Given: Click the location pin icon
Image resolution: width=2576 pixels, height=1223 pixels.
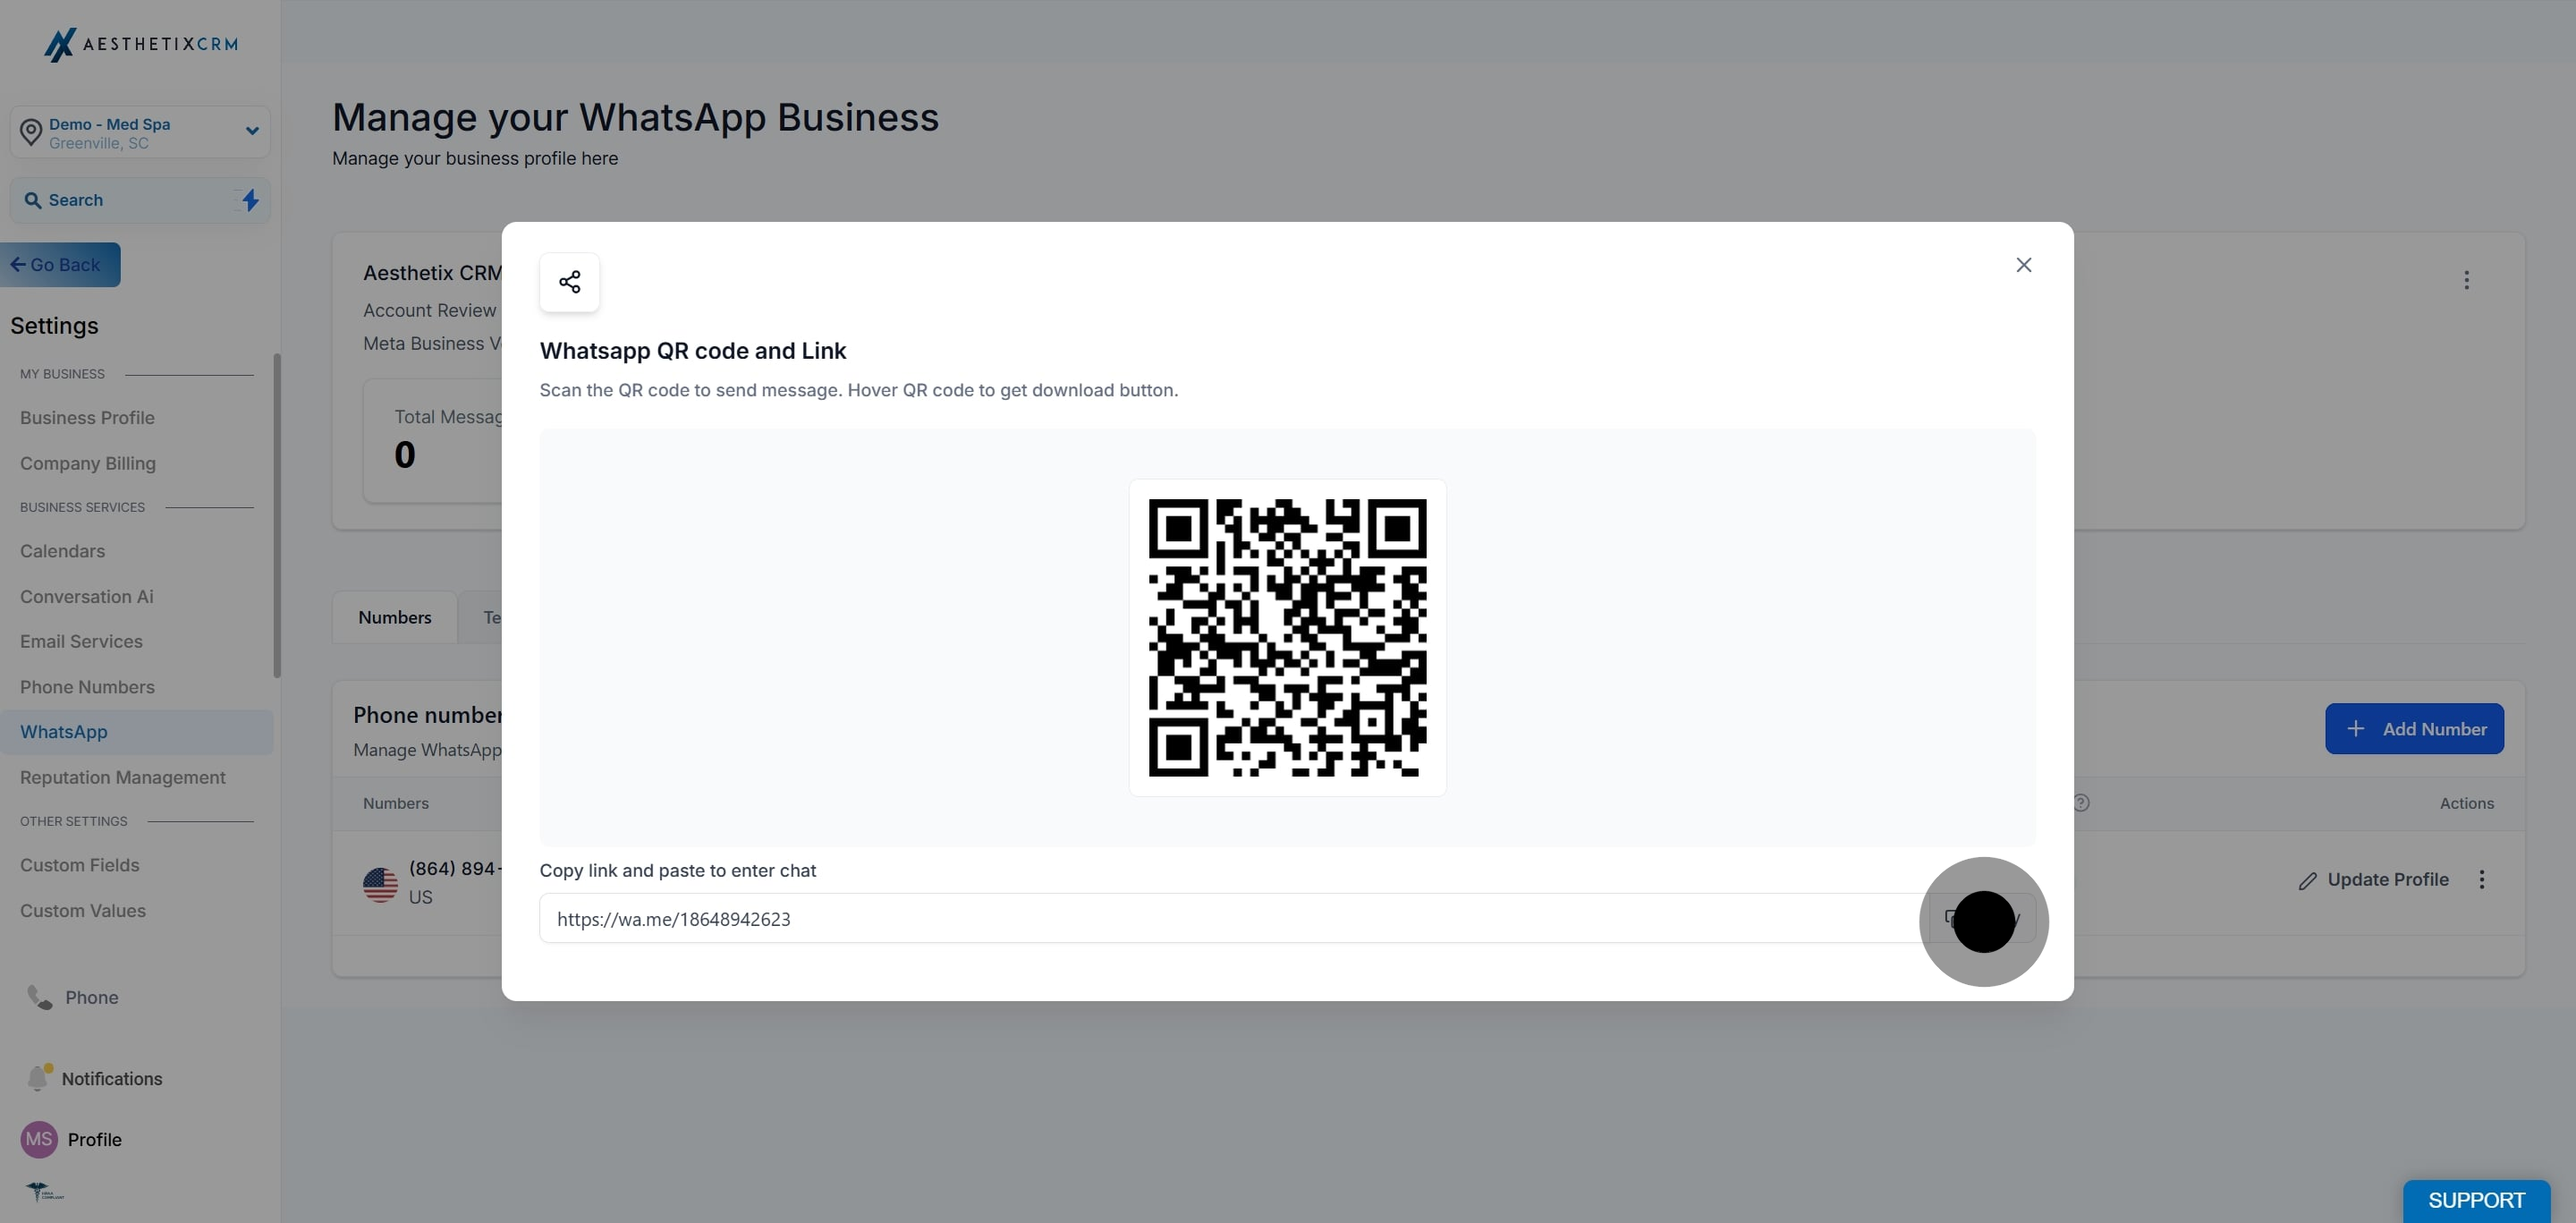Looking at the screenshot, I should point(31,132).
